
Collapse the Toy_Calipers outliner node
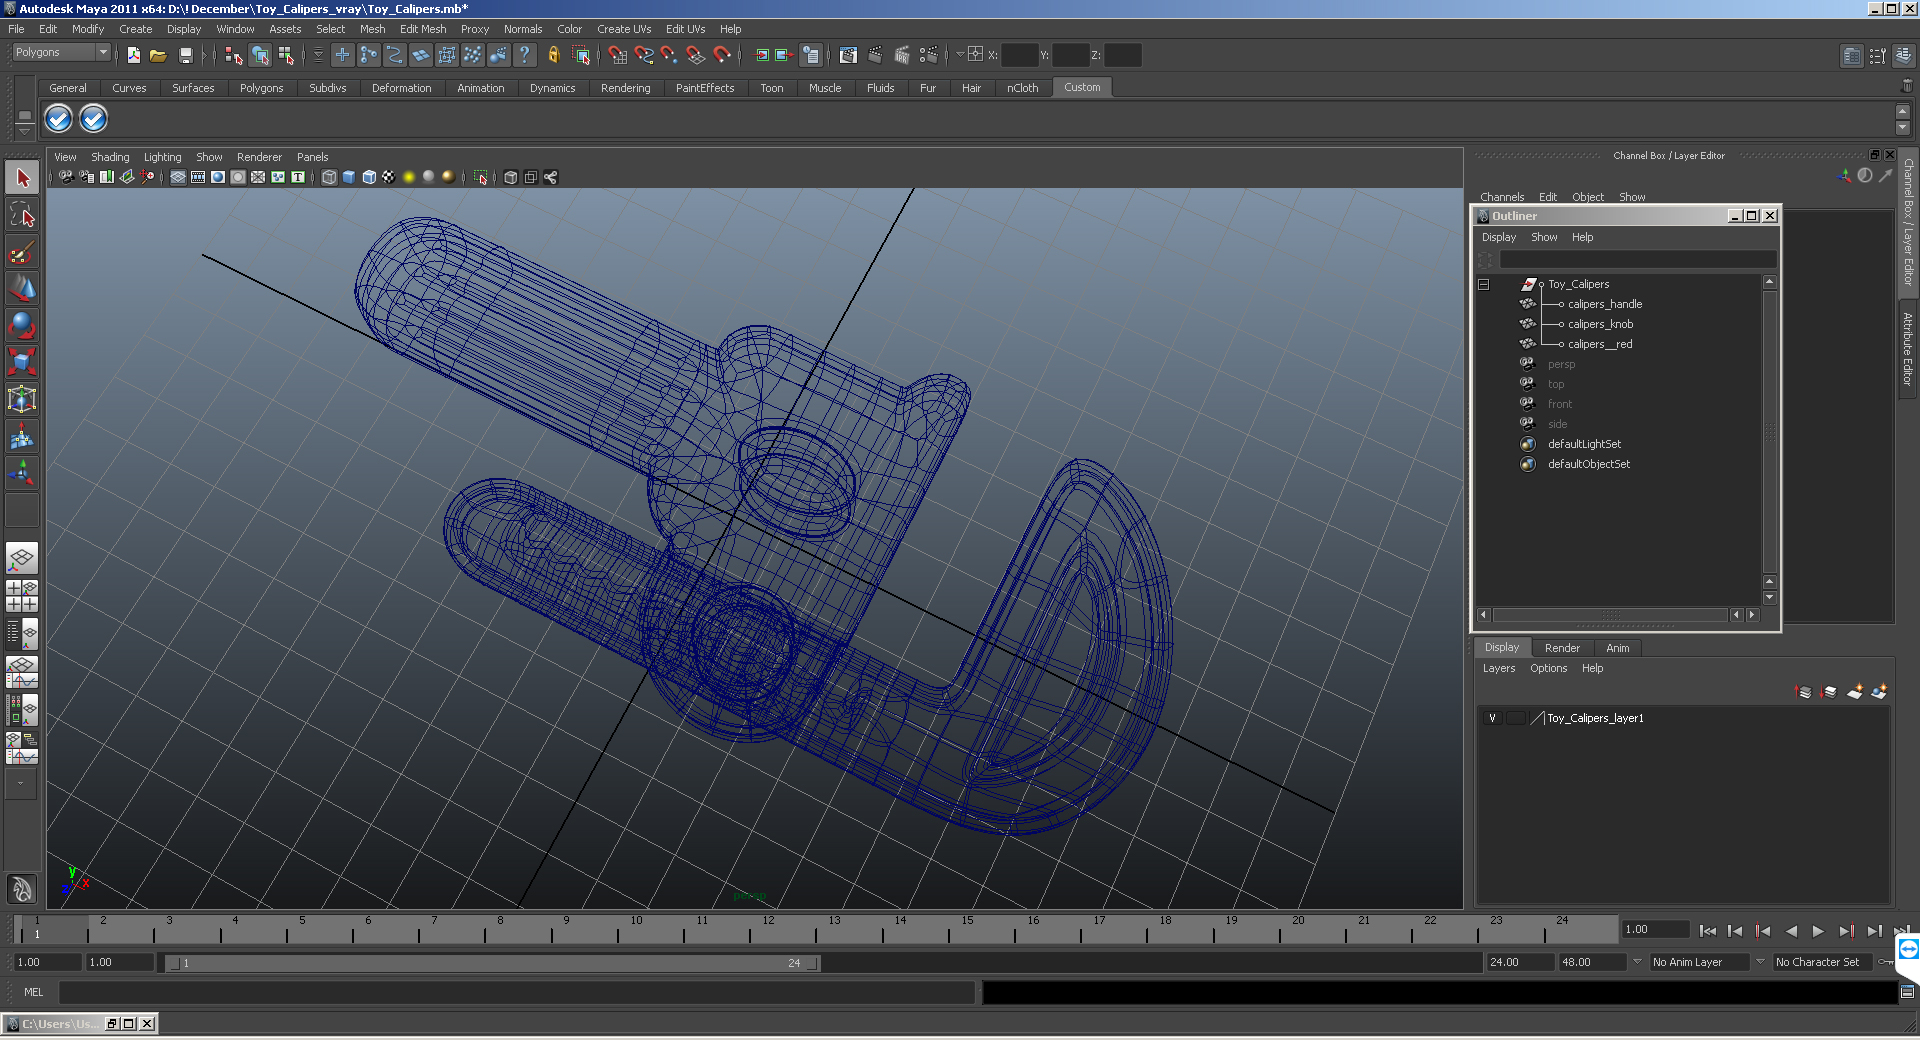[1484, 284]
